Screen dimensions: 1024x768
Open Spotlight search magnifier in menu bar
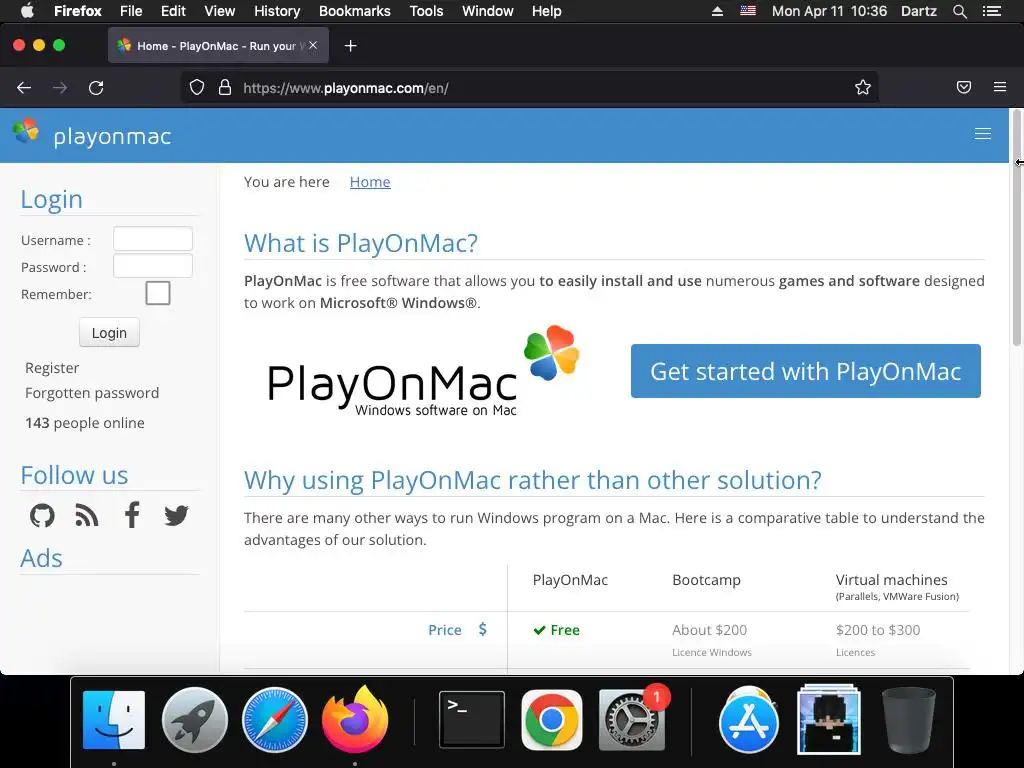tap(959, 11)
